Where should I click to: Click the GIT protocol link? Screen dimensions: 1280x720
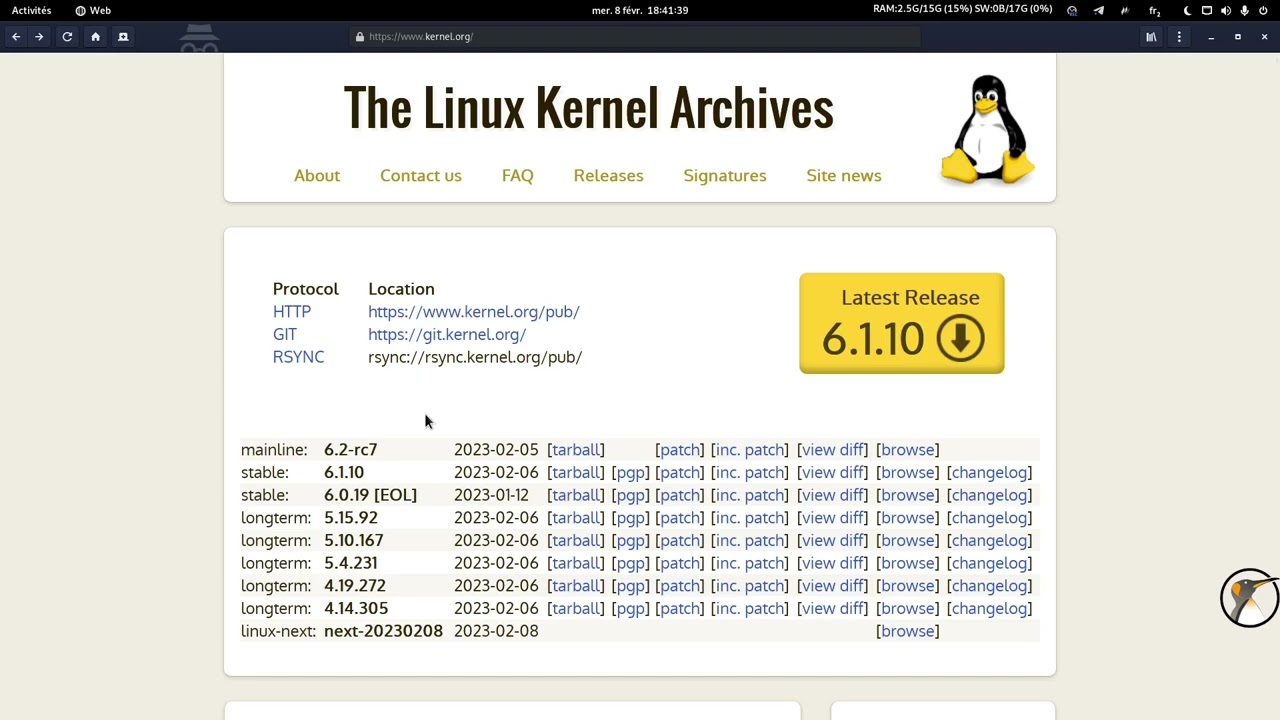point(285,335)
